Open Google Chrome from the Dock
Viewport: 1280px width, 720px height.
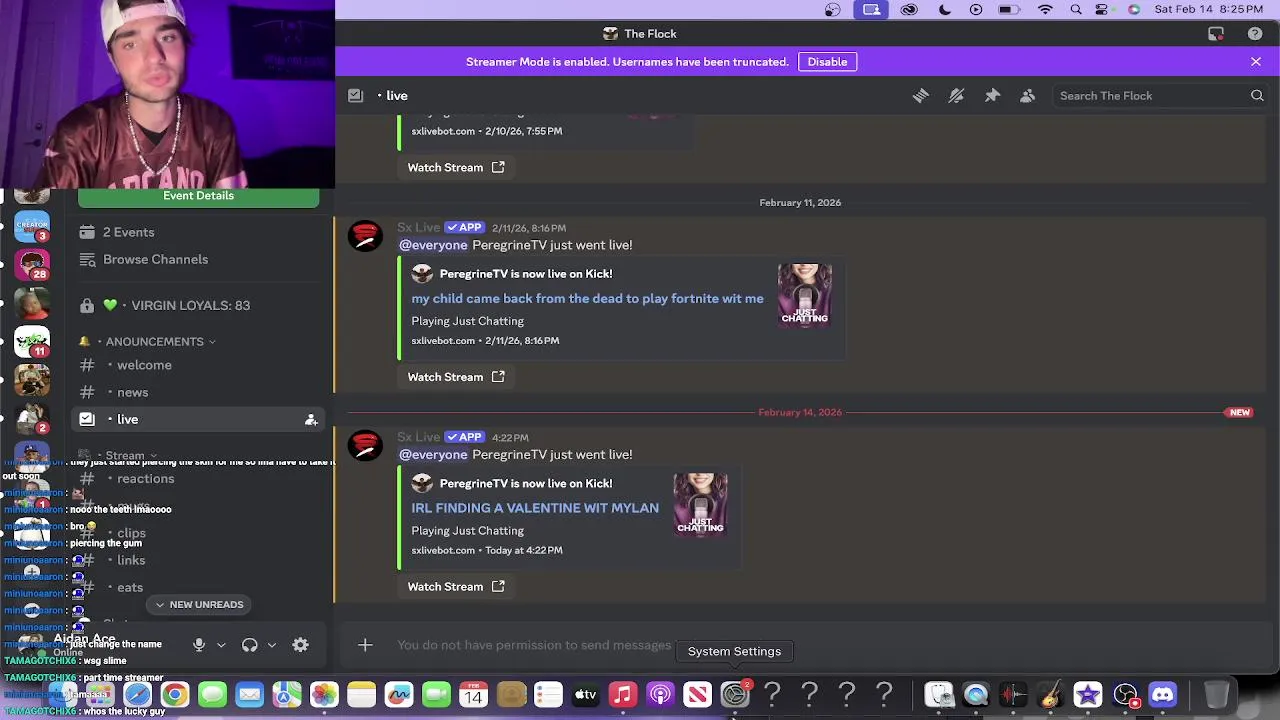coord(175,695)
